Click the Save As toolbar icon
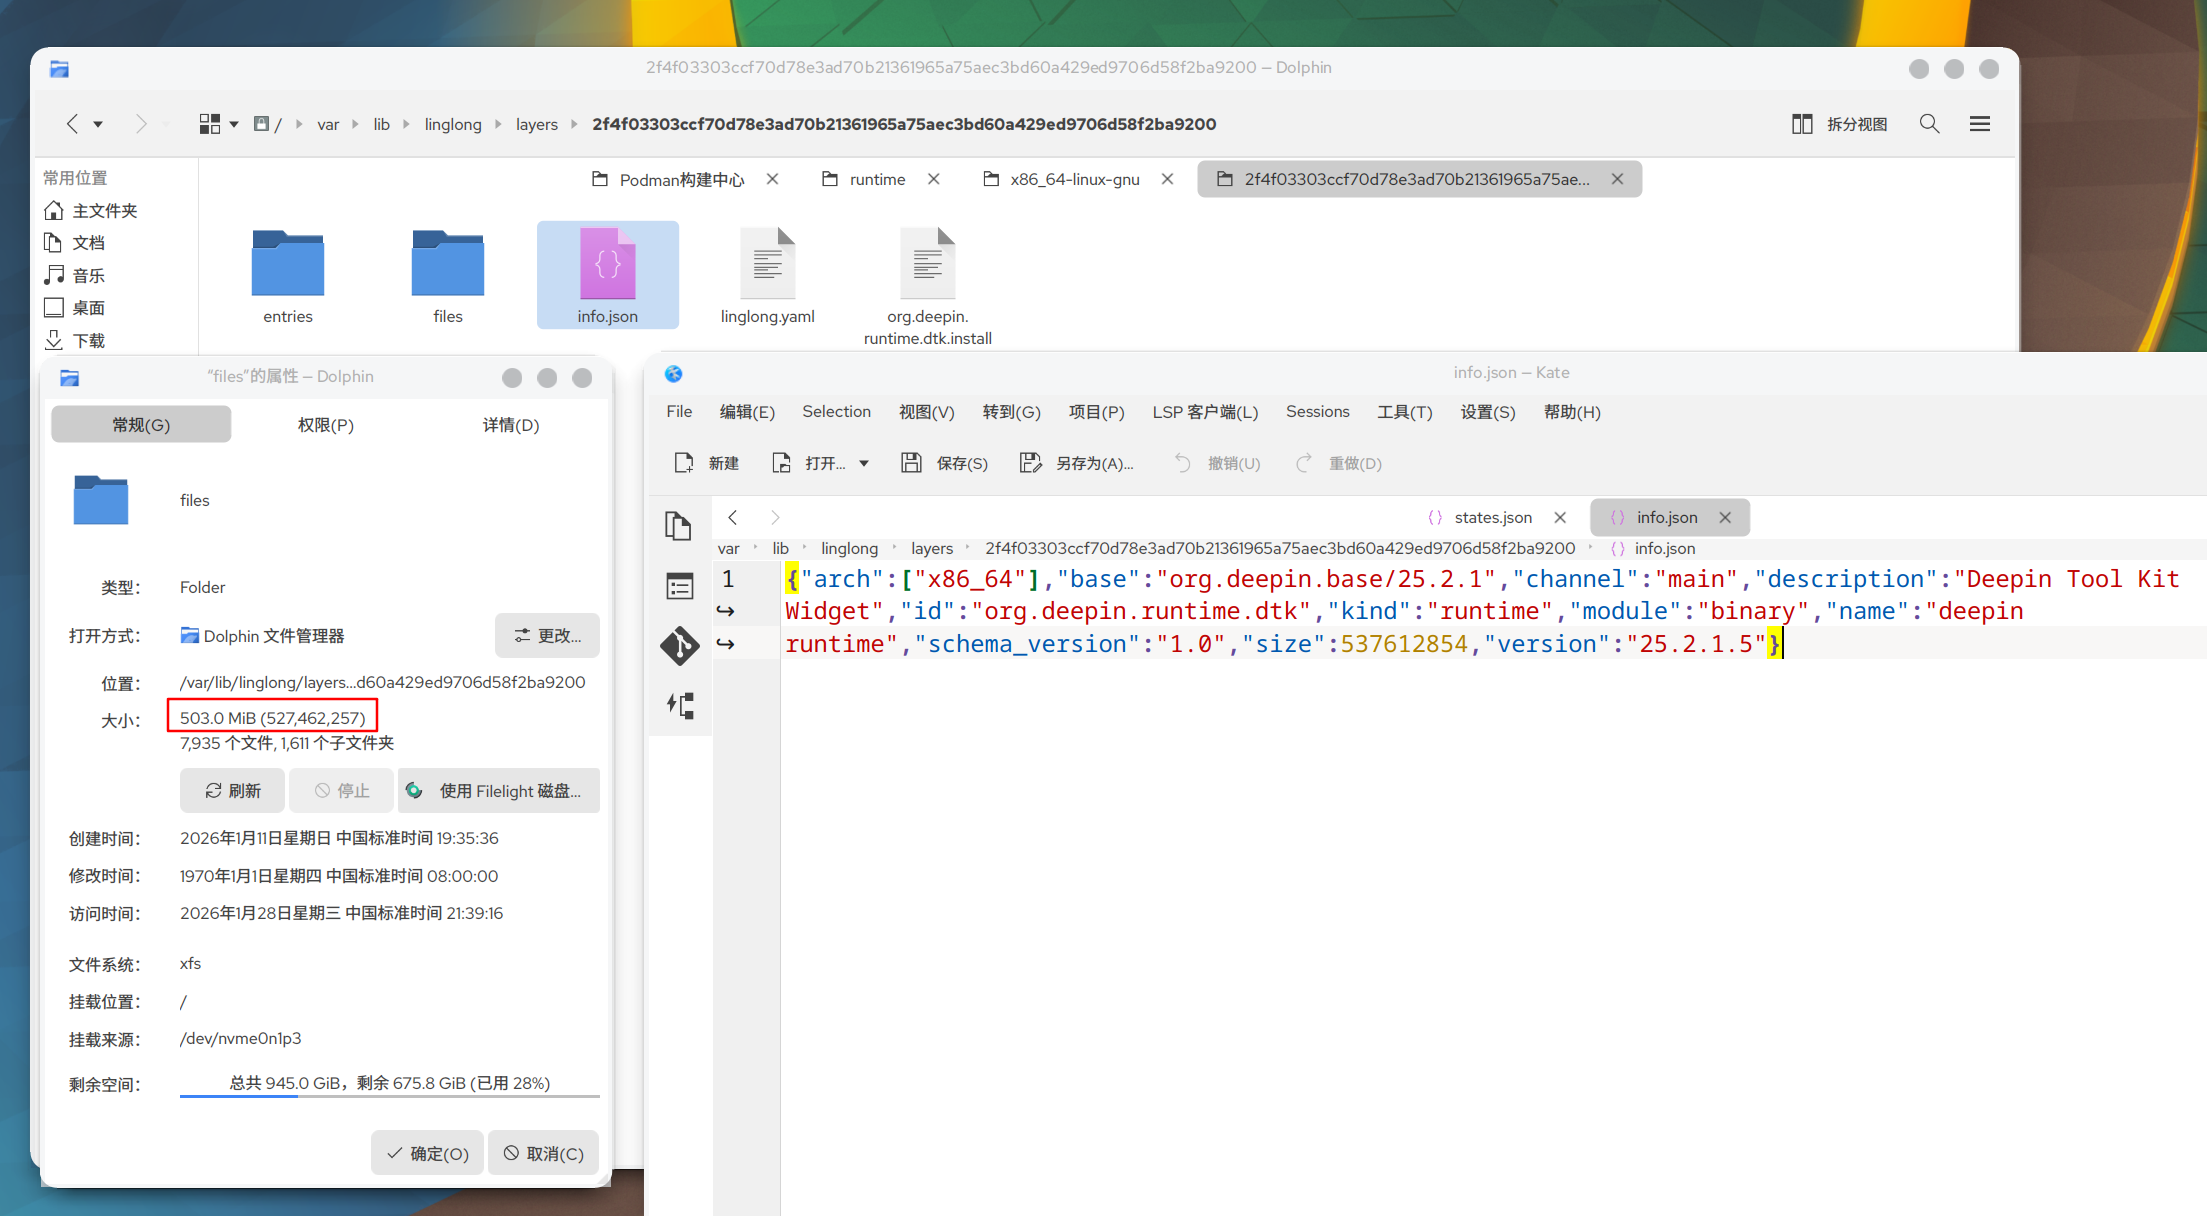The image size is (2207, 1216). coord(1030,463)
